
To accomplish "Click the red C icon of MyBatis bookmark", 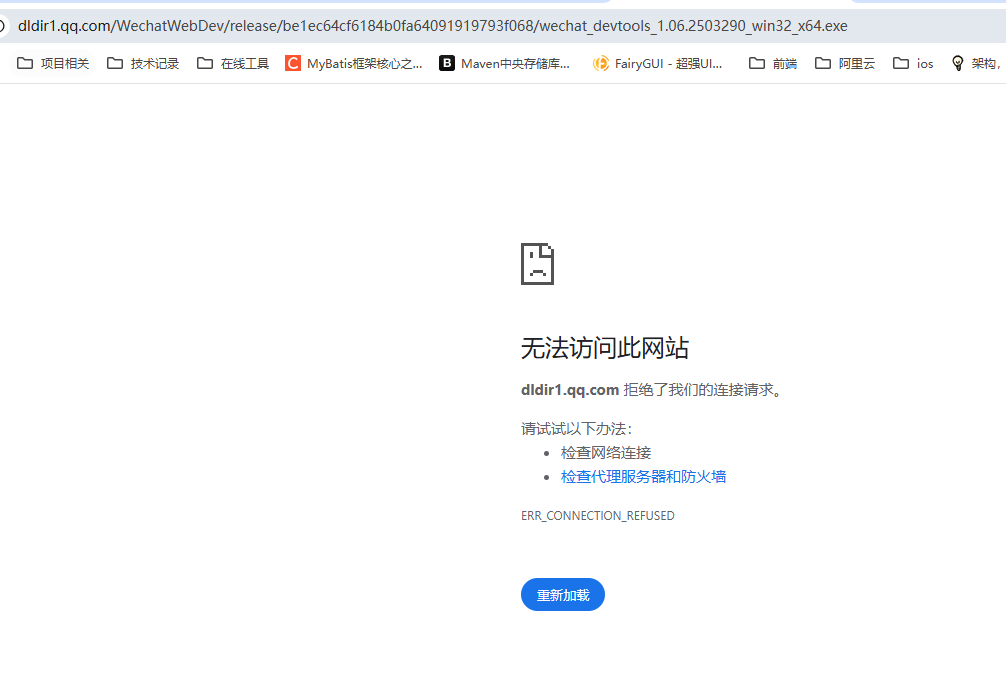I will (293, 63).
